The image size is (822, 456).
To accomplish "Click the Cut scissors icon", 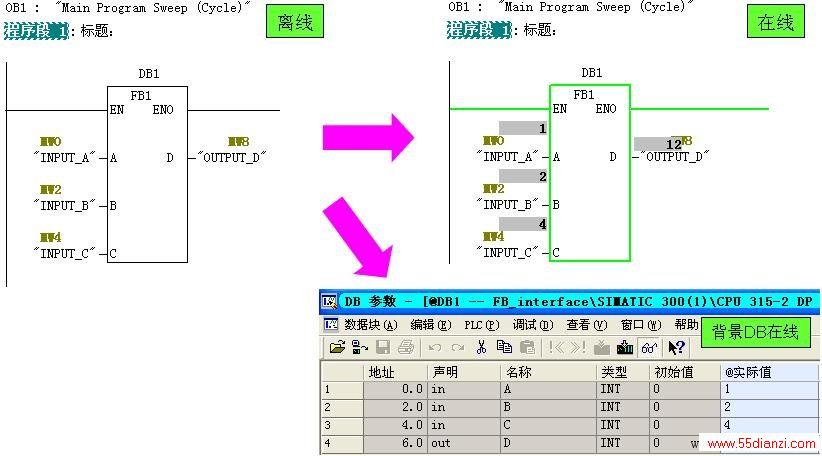I will pos(481,347).
